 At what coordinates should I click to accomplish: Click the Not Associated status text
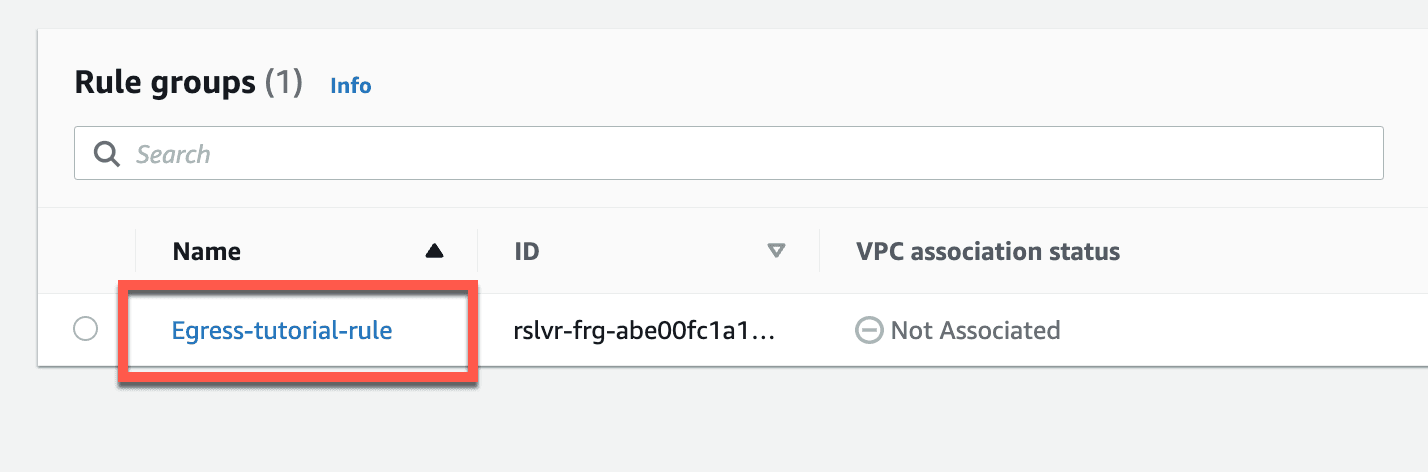click(x=975, y=330)
